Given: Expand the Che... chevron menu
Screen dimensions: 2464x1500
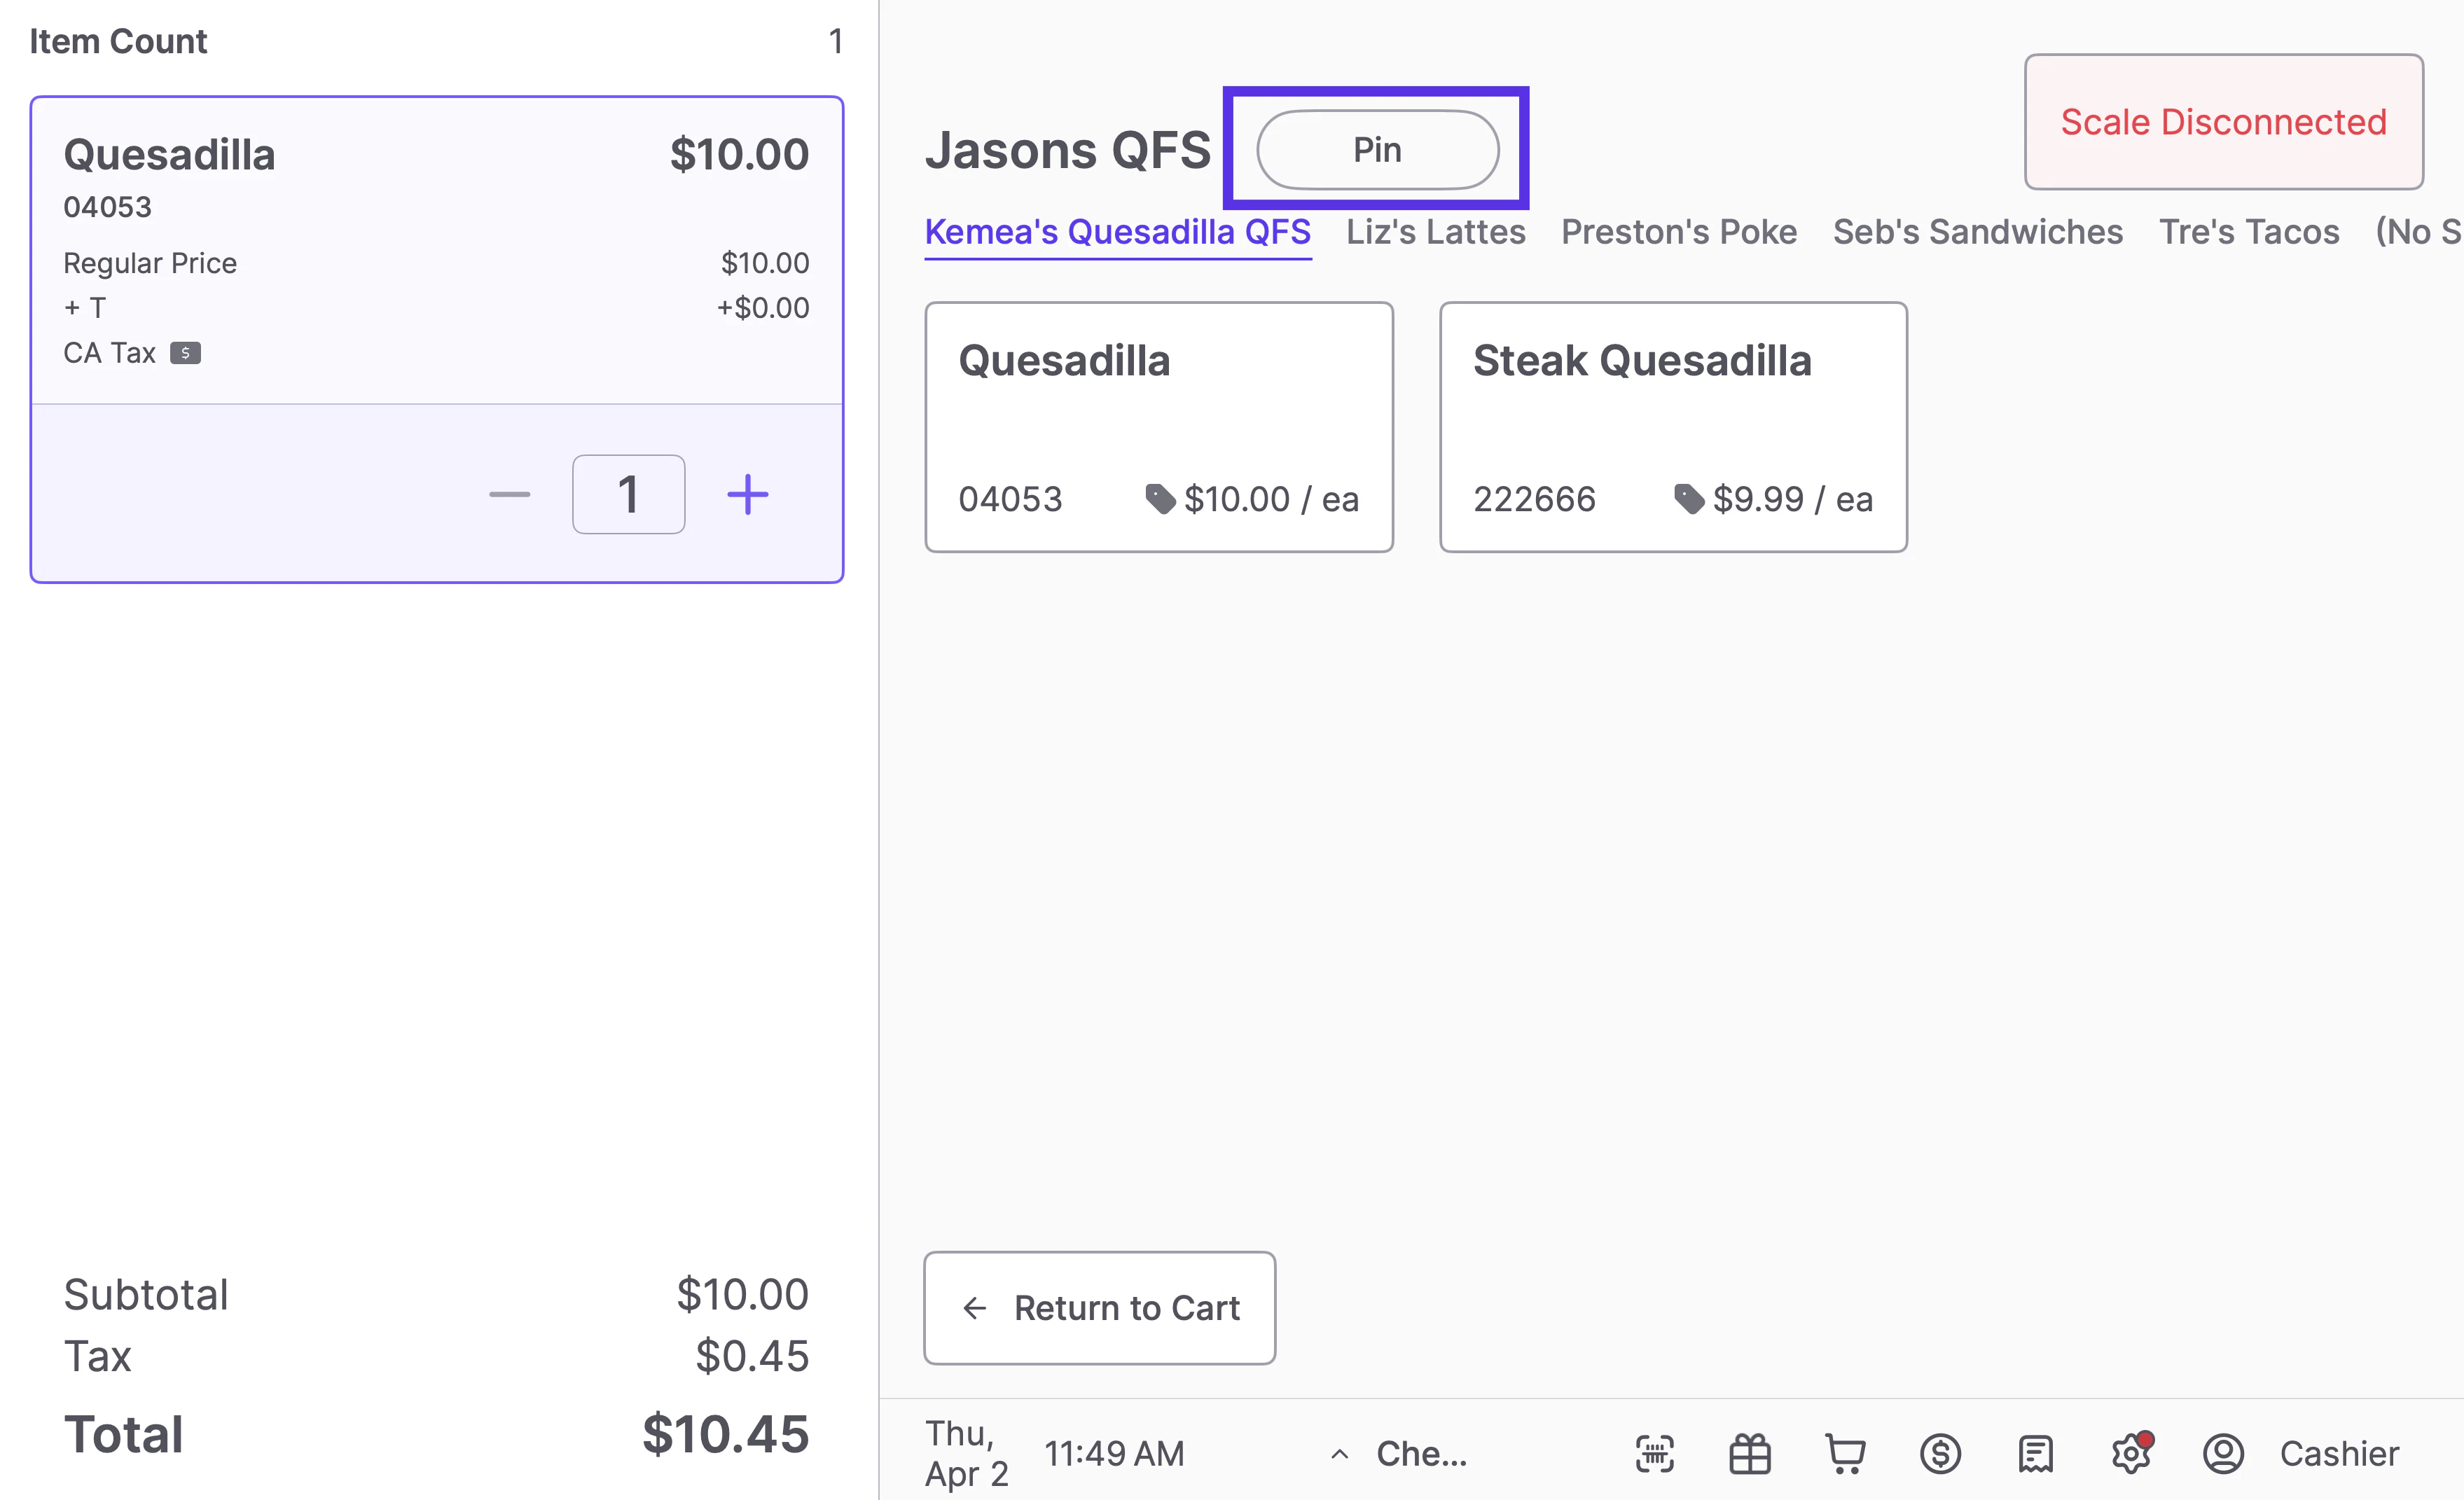Looking at the screenshot, I should [1340, 1454].
